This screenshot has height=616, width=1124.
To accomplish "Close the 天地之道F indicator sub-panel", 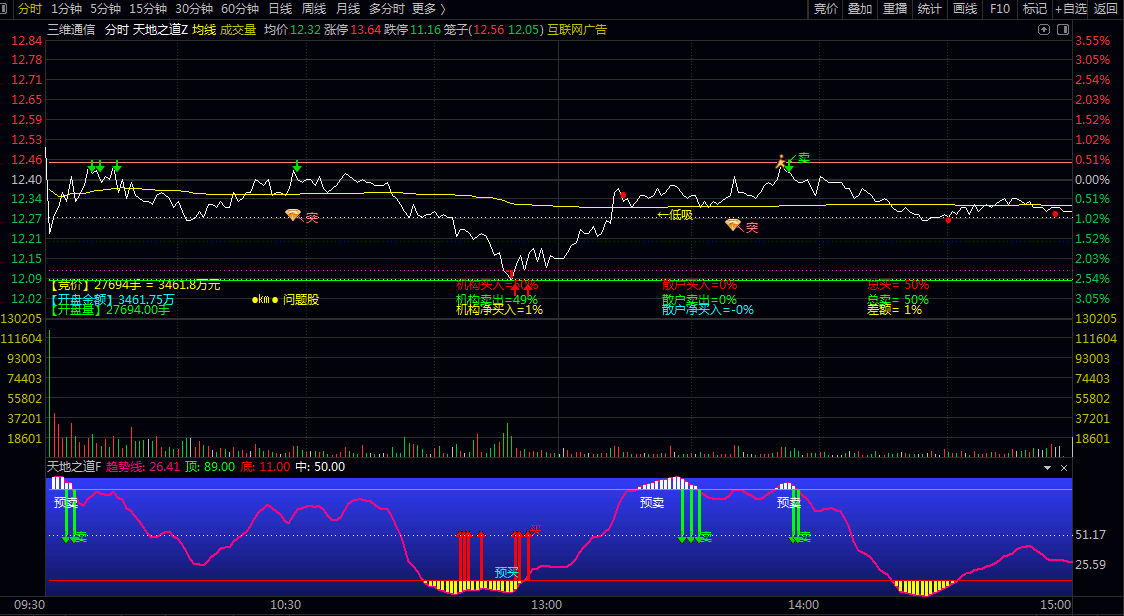I will point(1064,468).
